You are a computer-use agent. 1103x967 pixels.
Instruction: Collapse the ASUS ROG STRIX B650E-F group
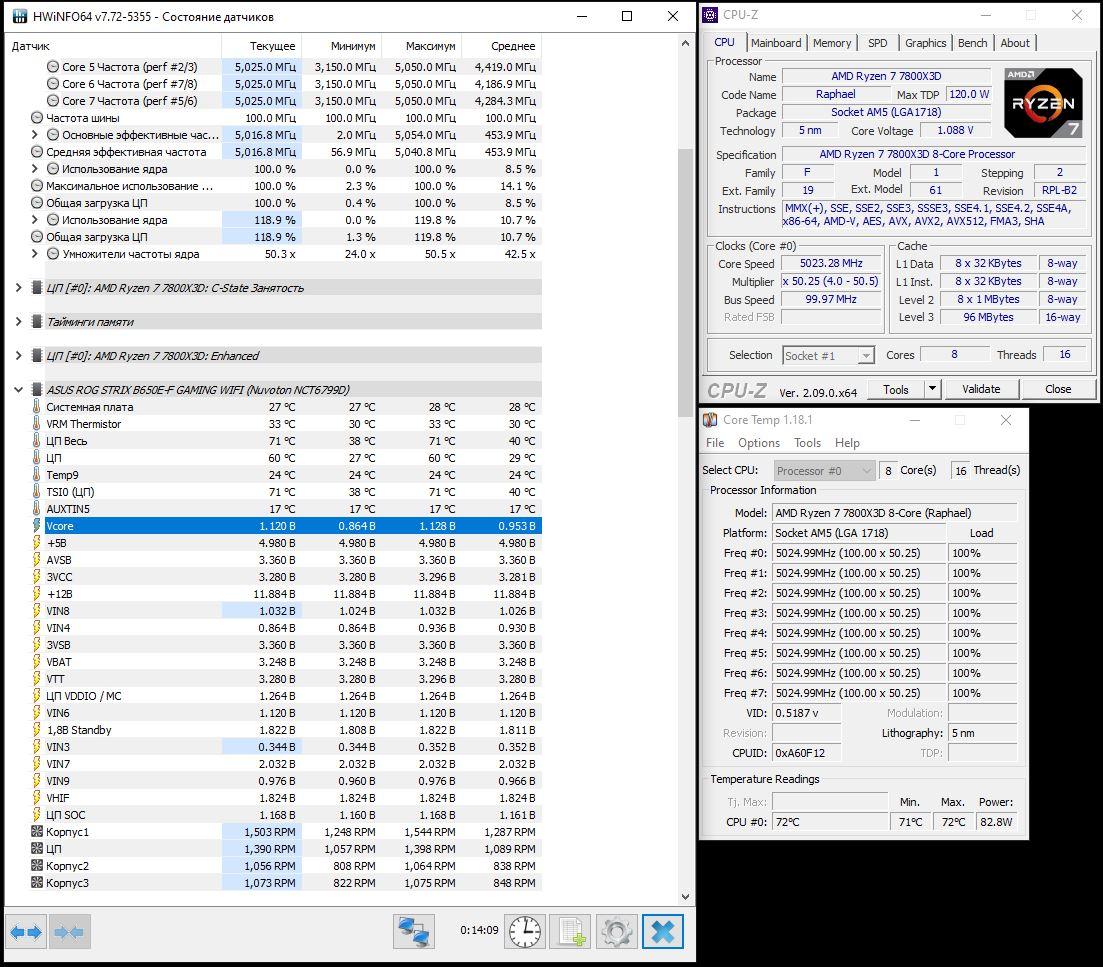(19, 390)
